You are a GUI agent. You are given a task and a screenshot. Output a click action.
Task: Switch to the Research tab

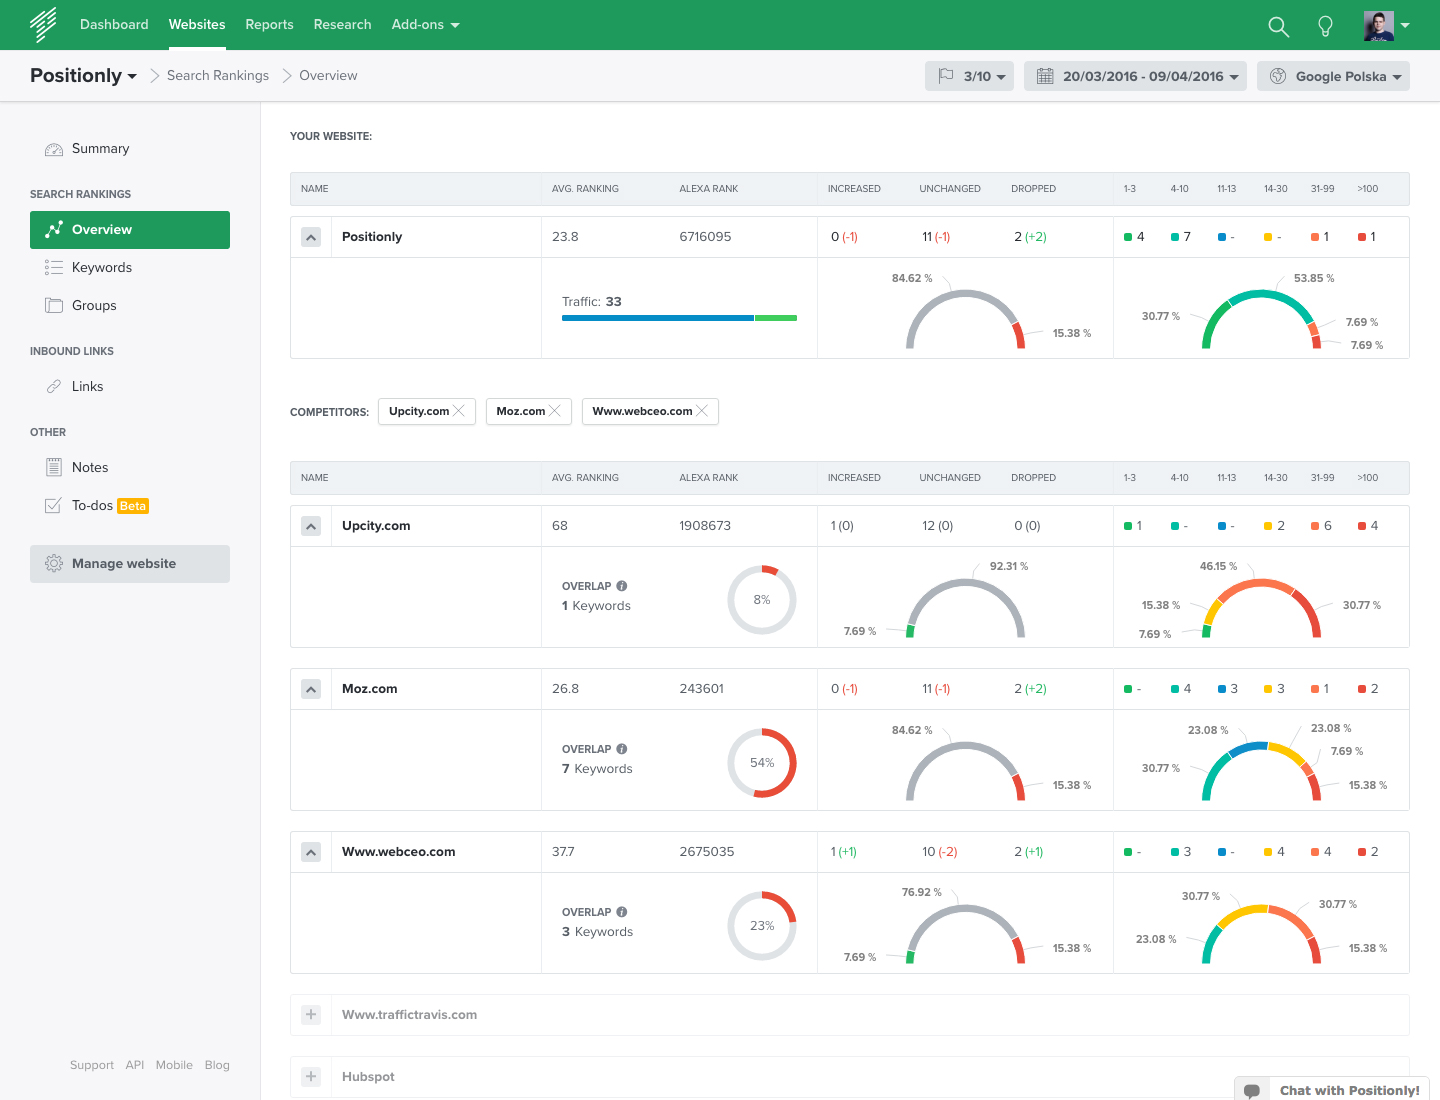(x=342, y=25)
